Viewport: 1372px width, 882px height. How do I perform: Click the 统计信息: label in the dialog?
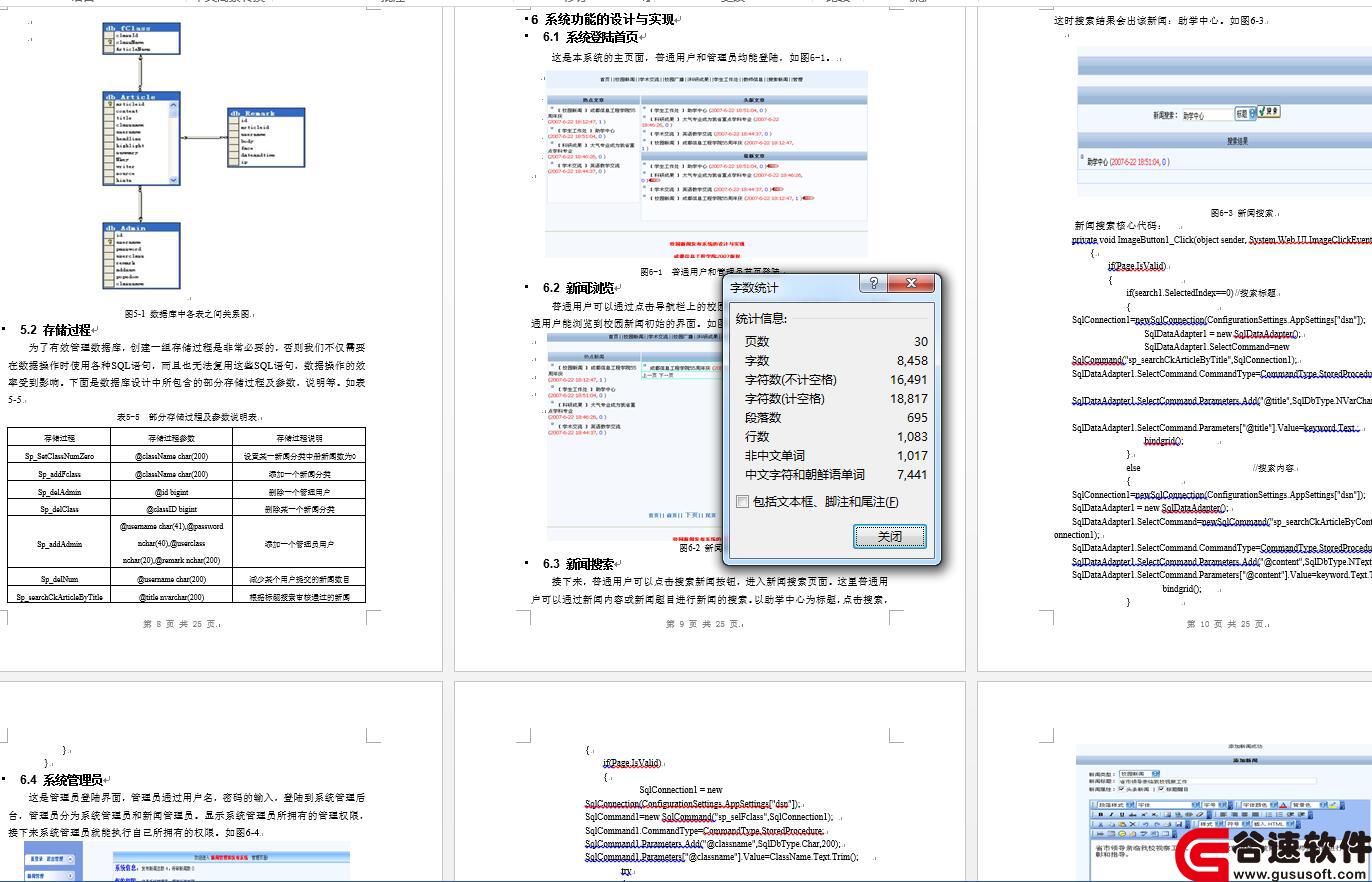point(762,319)
